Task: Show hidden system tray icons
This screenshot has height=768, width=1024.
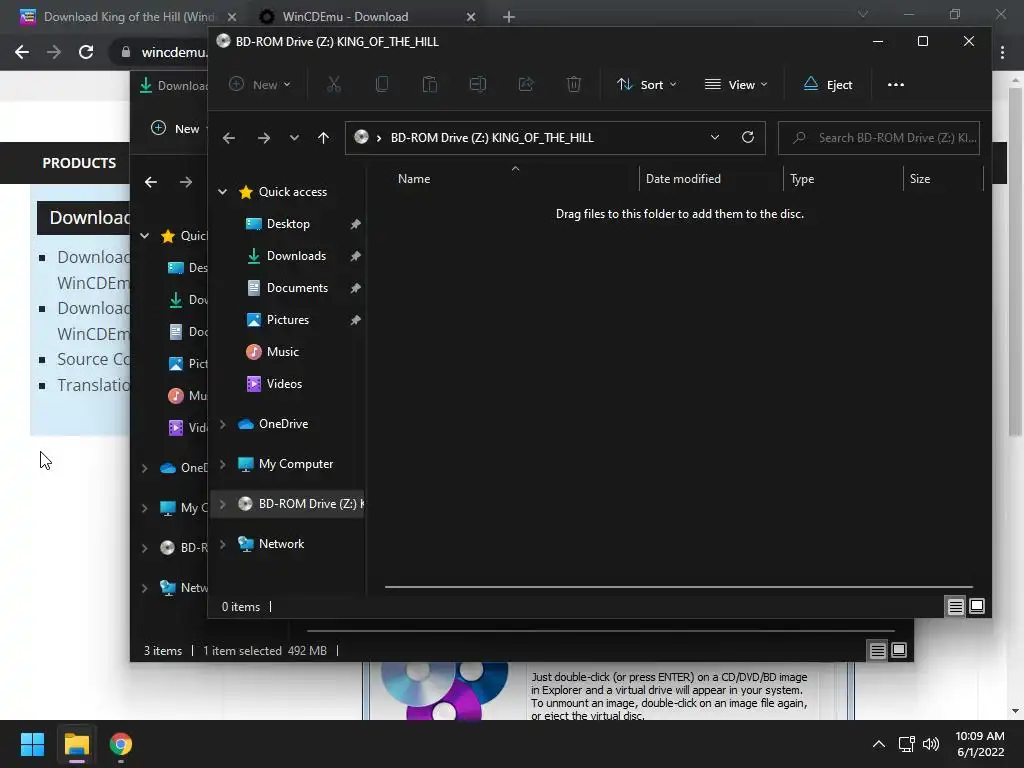Action: click(879, 744)
